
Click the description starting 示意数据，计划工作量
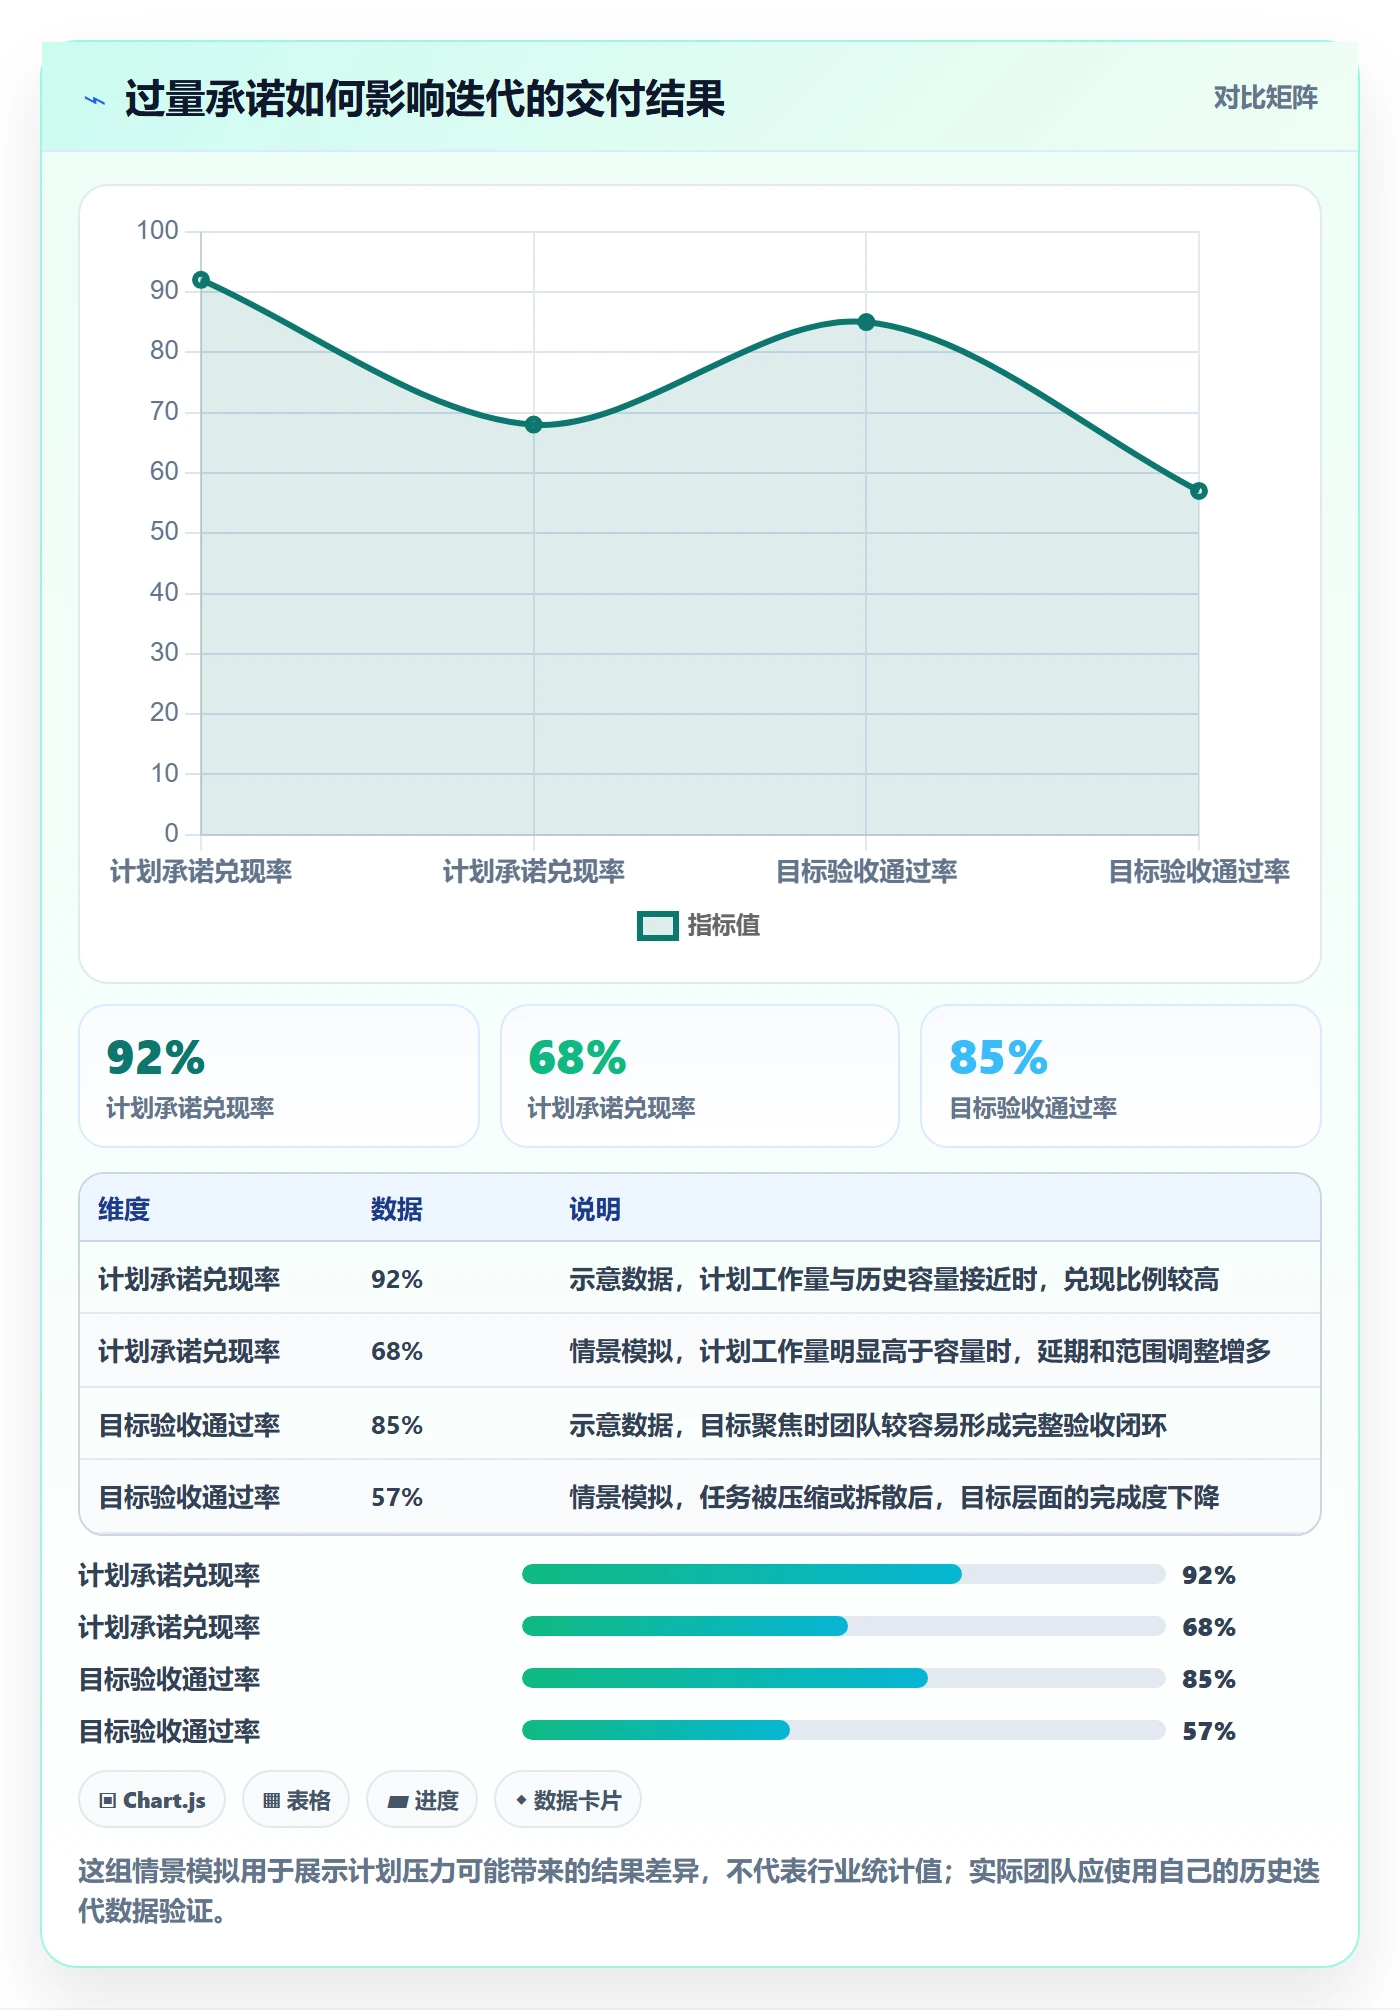(894, 1279)
